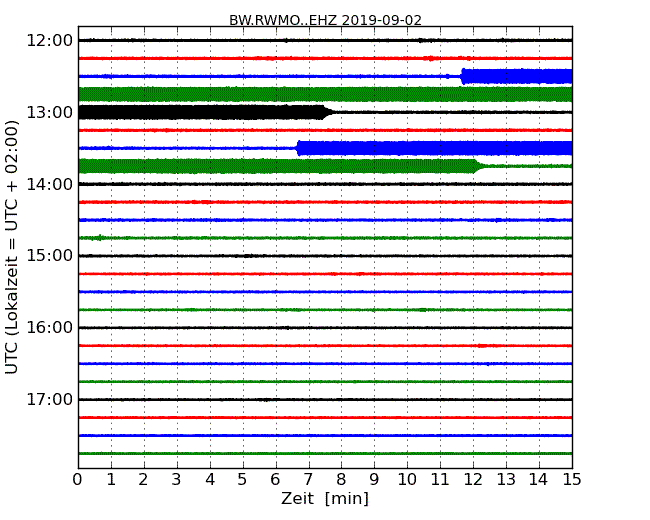Click the x-axis label Zeit [min]
This screenshot has width=650, height=520.
[325, 498]
